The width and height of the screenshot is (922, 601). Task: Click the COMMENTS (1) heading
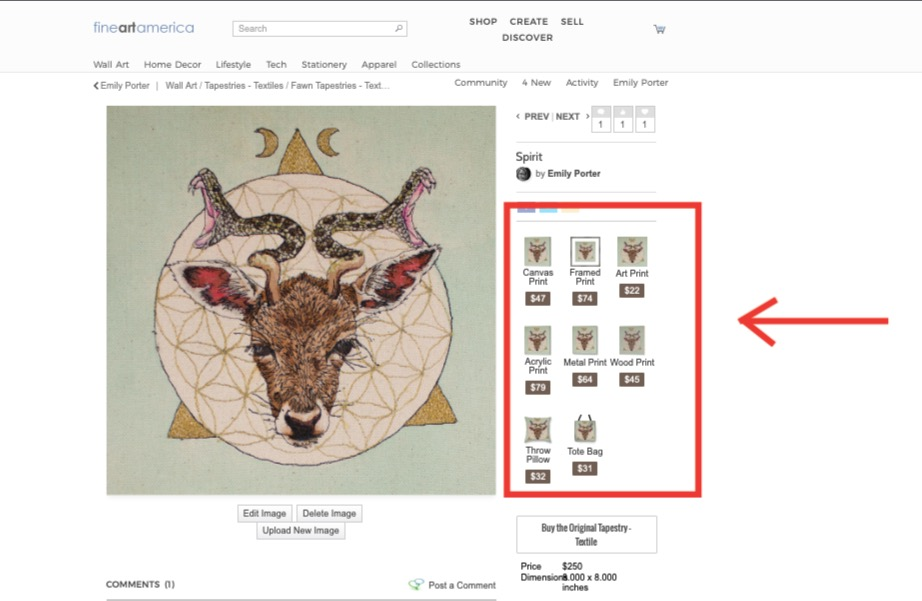point(140,585)
